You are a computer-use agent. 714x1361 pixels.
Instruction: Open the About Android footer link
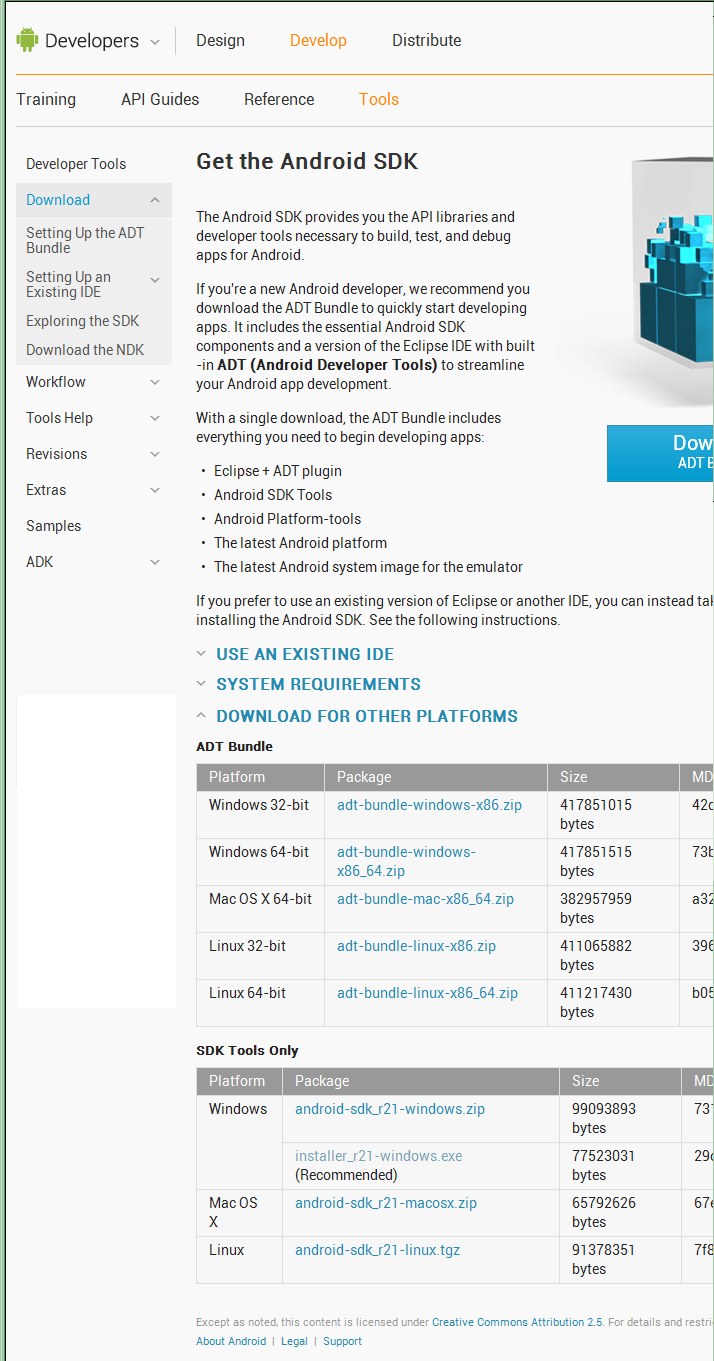coord(231,1341)
